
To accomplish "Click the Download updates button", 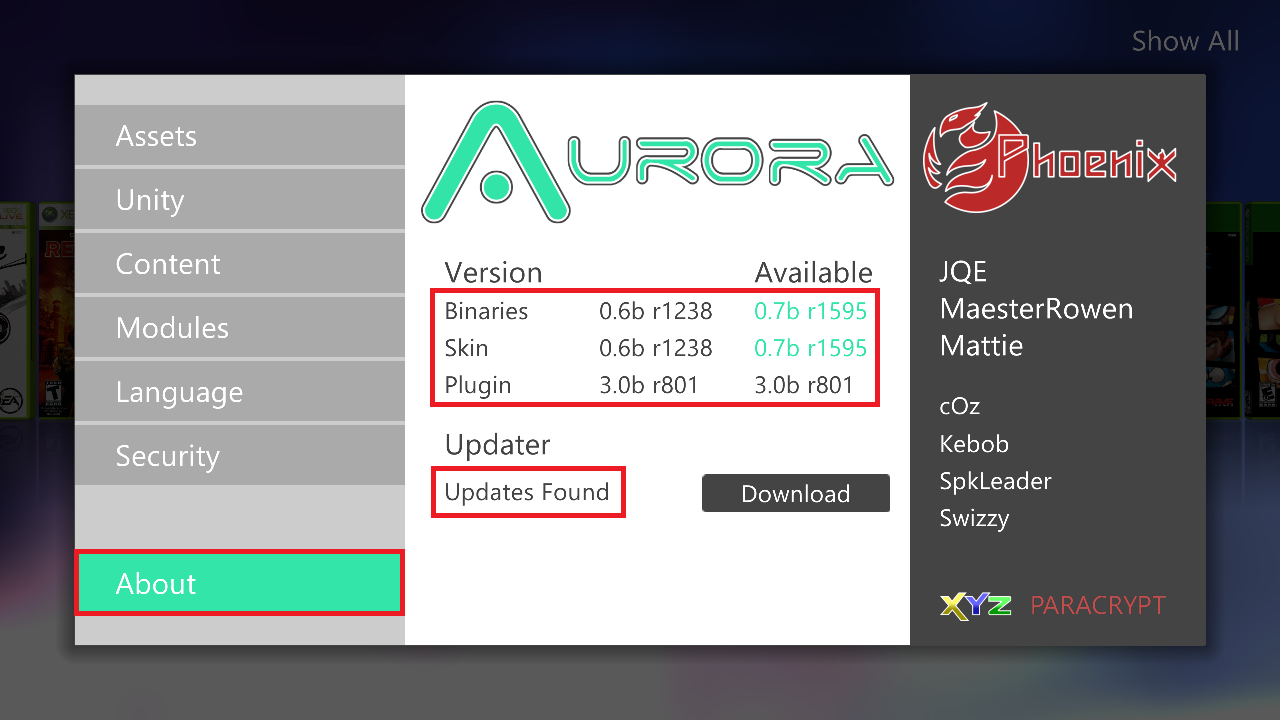I will [796, 493].
